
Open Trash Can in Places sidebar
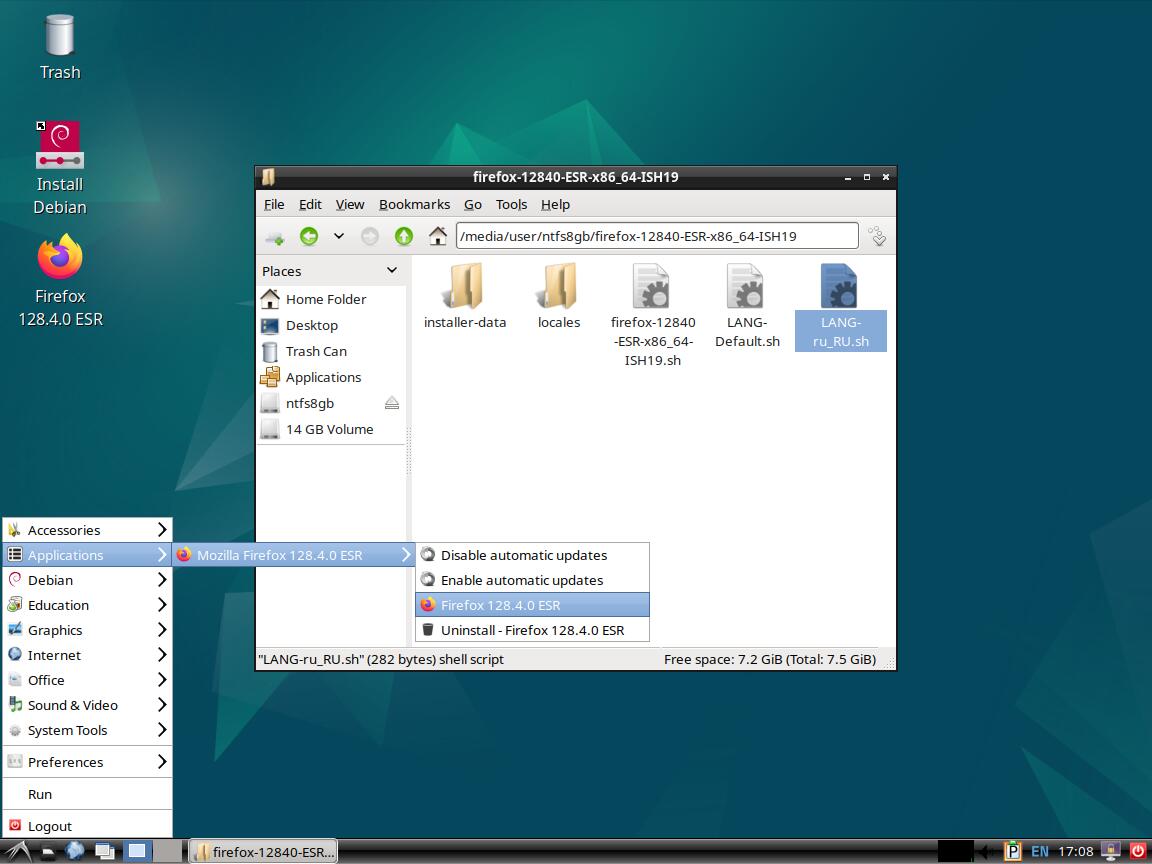coord(331,351)
